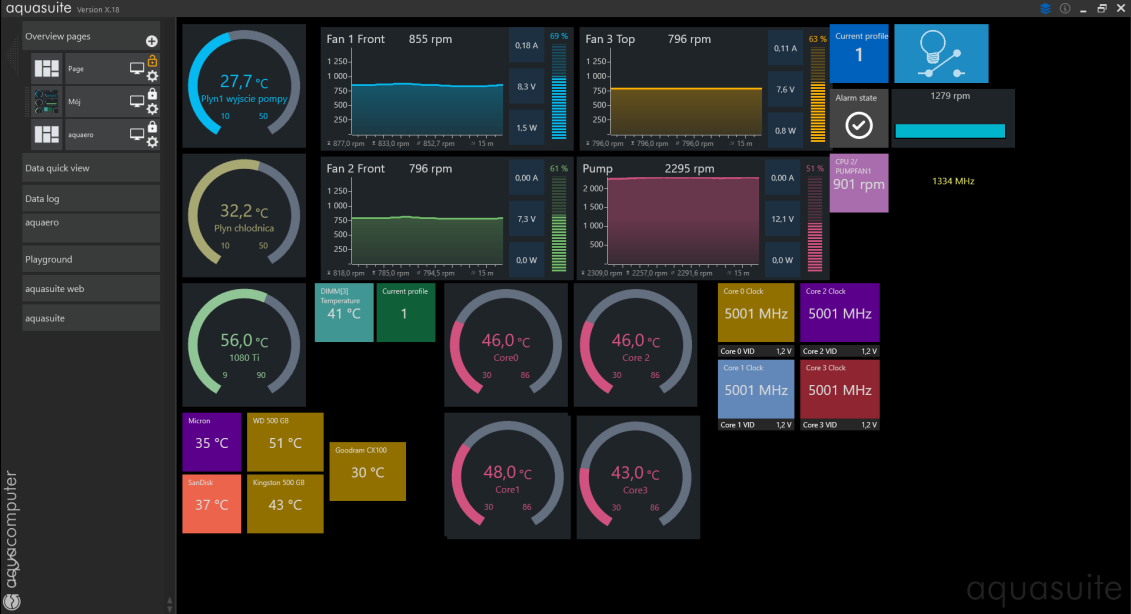
Task: Click the Pump 2295 rpm chart
Action: (683, 219)
